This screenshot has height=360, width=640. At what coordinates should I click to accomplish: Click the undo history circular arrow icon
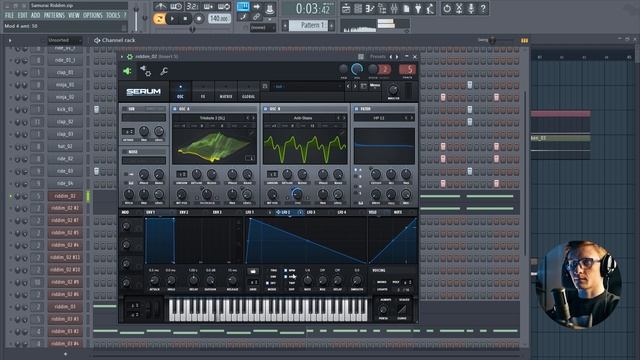click(x=447, y=9)
